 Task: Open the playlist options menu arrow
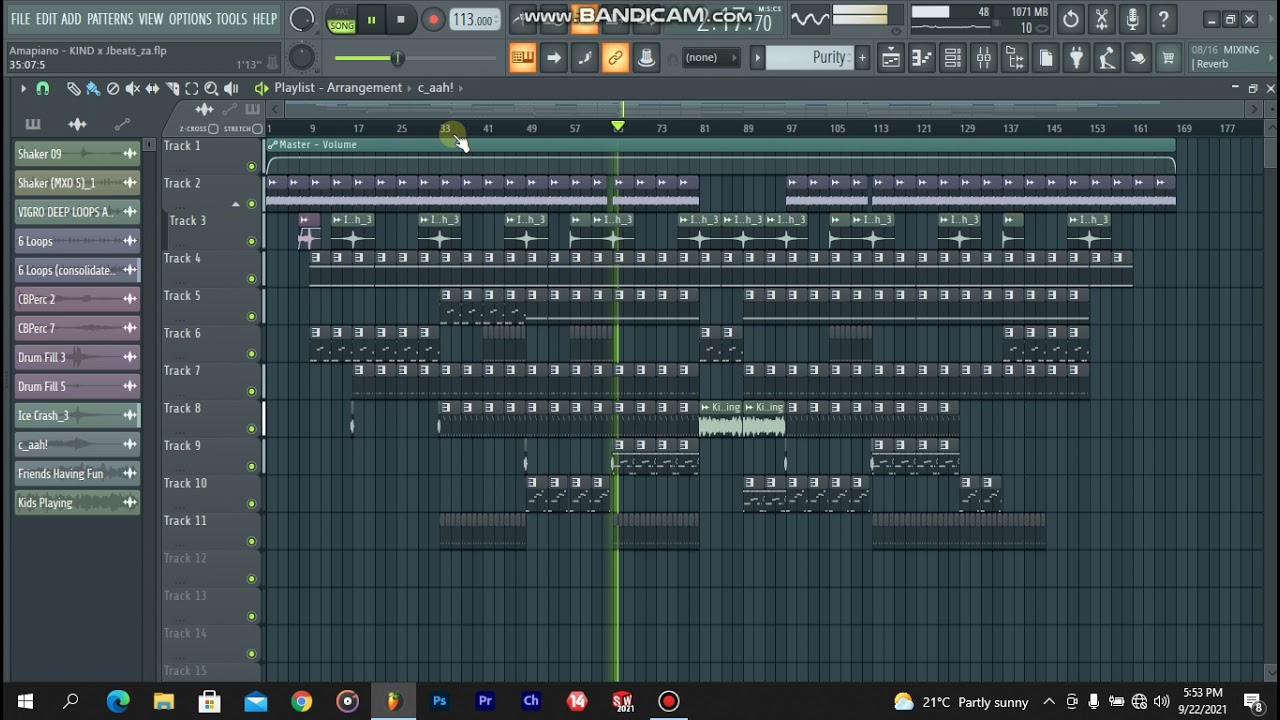[x=23, y=89]
